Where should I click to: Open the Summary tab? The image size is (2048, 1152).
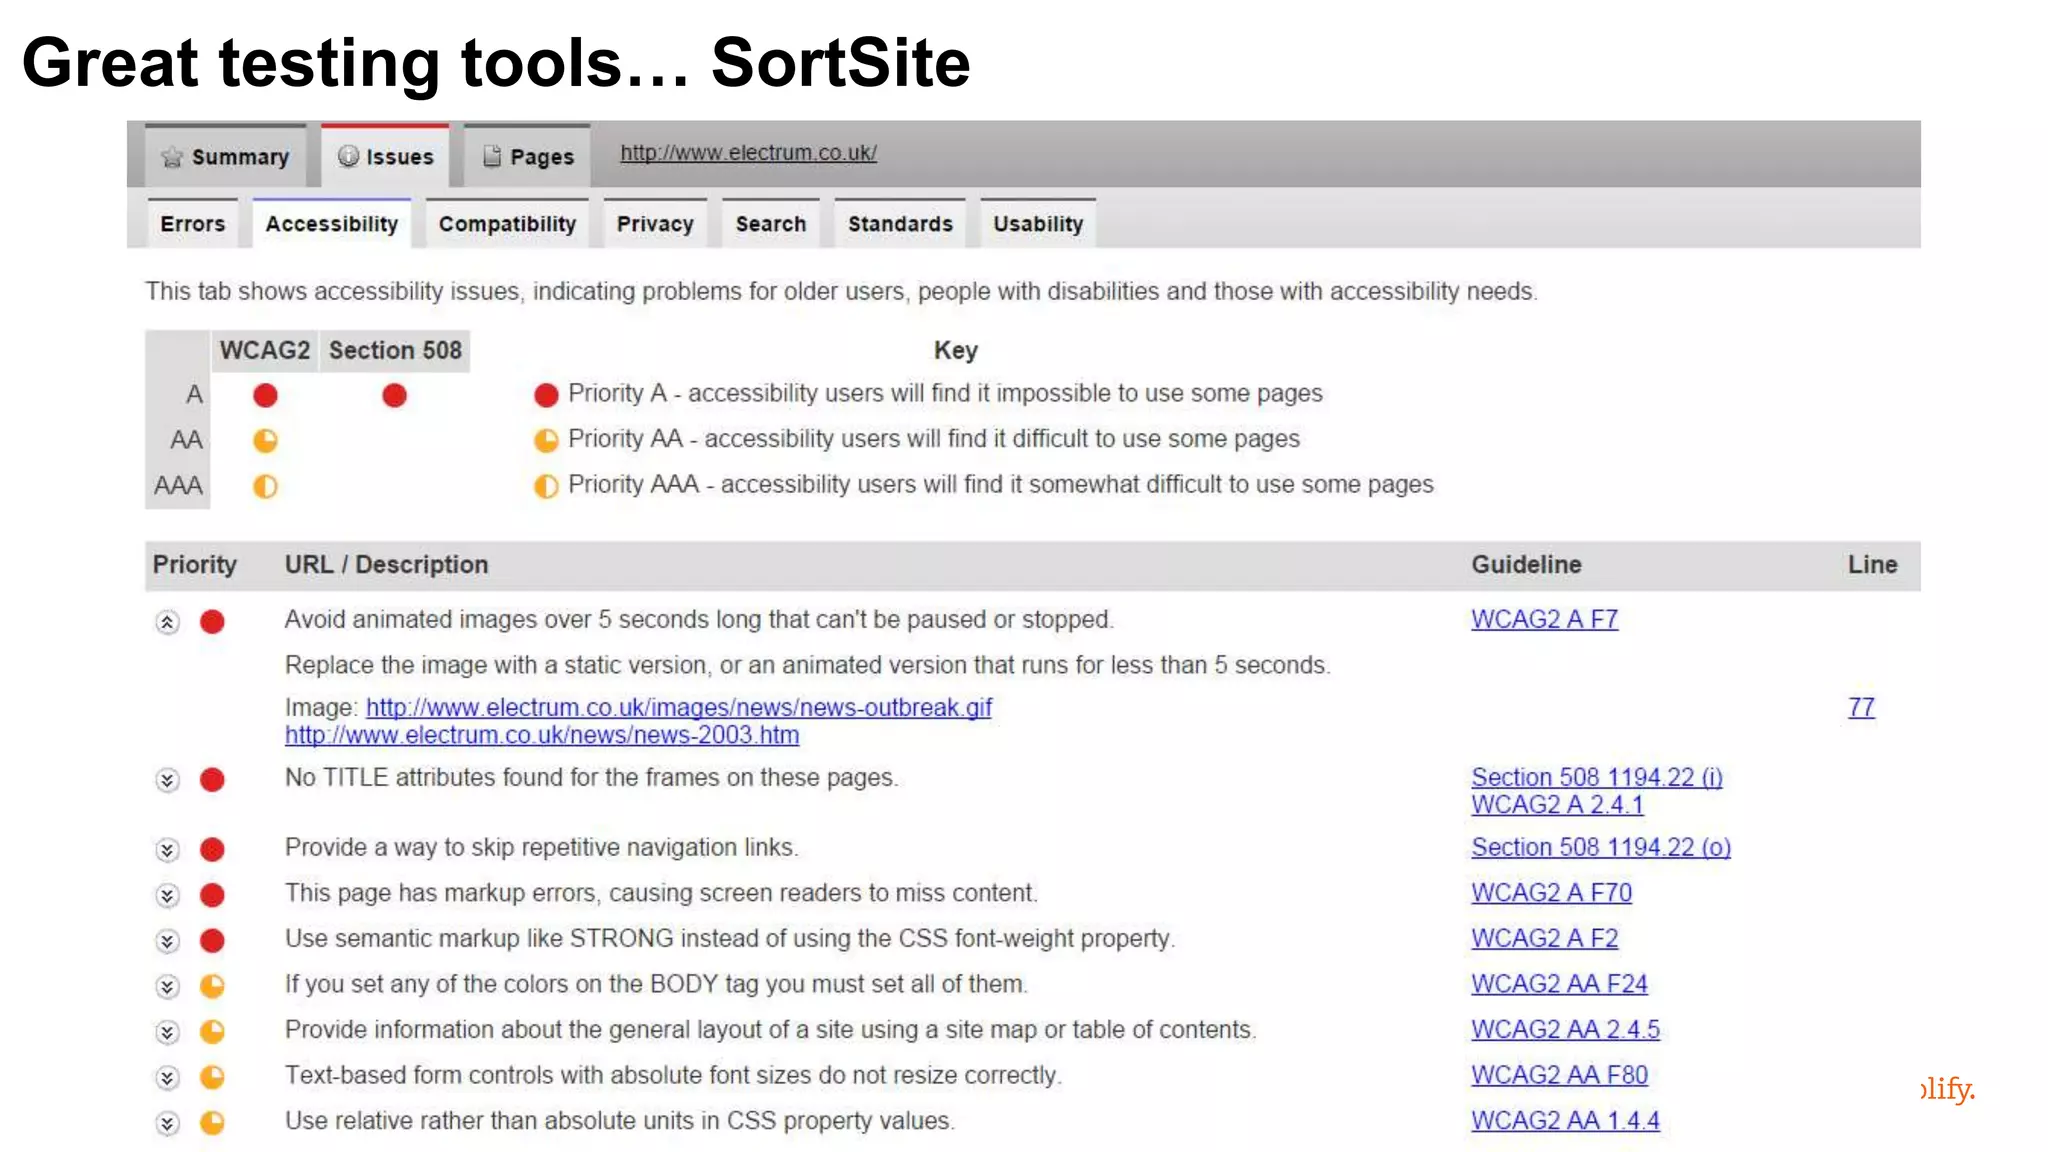tap(226, 156)
